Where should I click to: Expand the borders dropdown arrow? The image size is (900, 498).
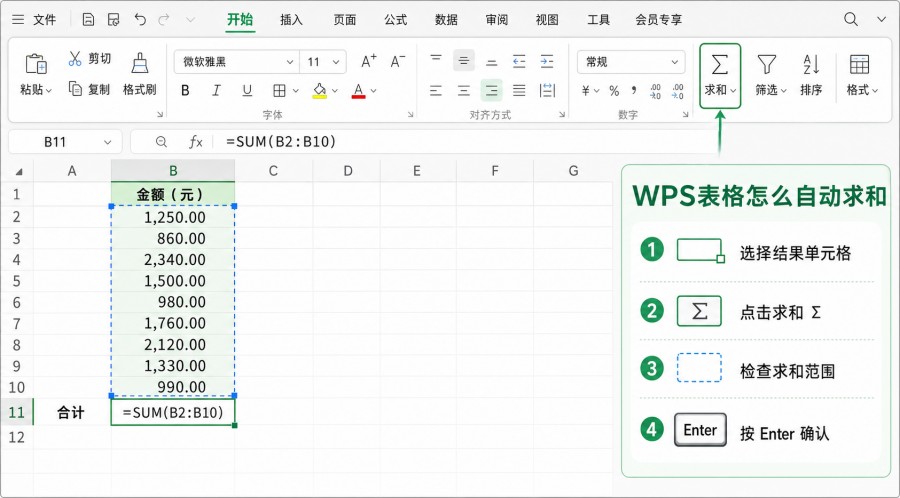tap(296, 91)
